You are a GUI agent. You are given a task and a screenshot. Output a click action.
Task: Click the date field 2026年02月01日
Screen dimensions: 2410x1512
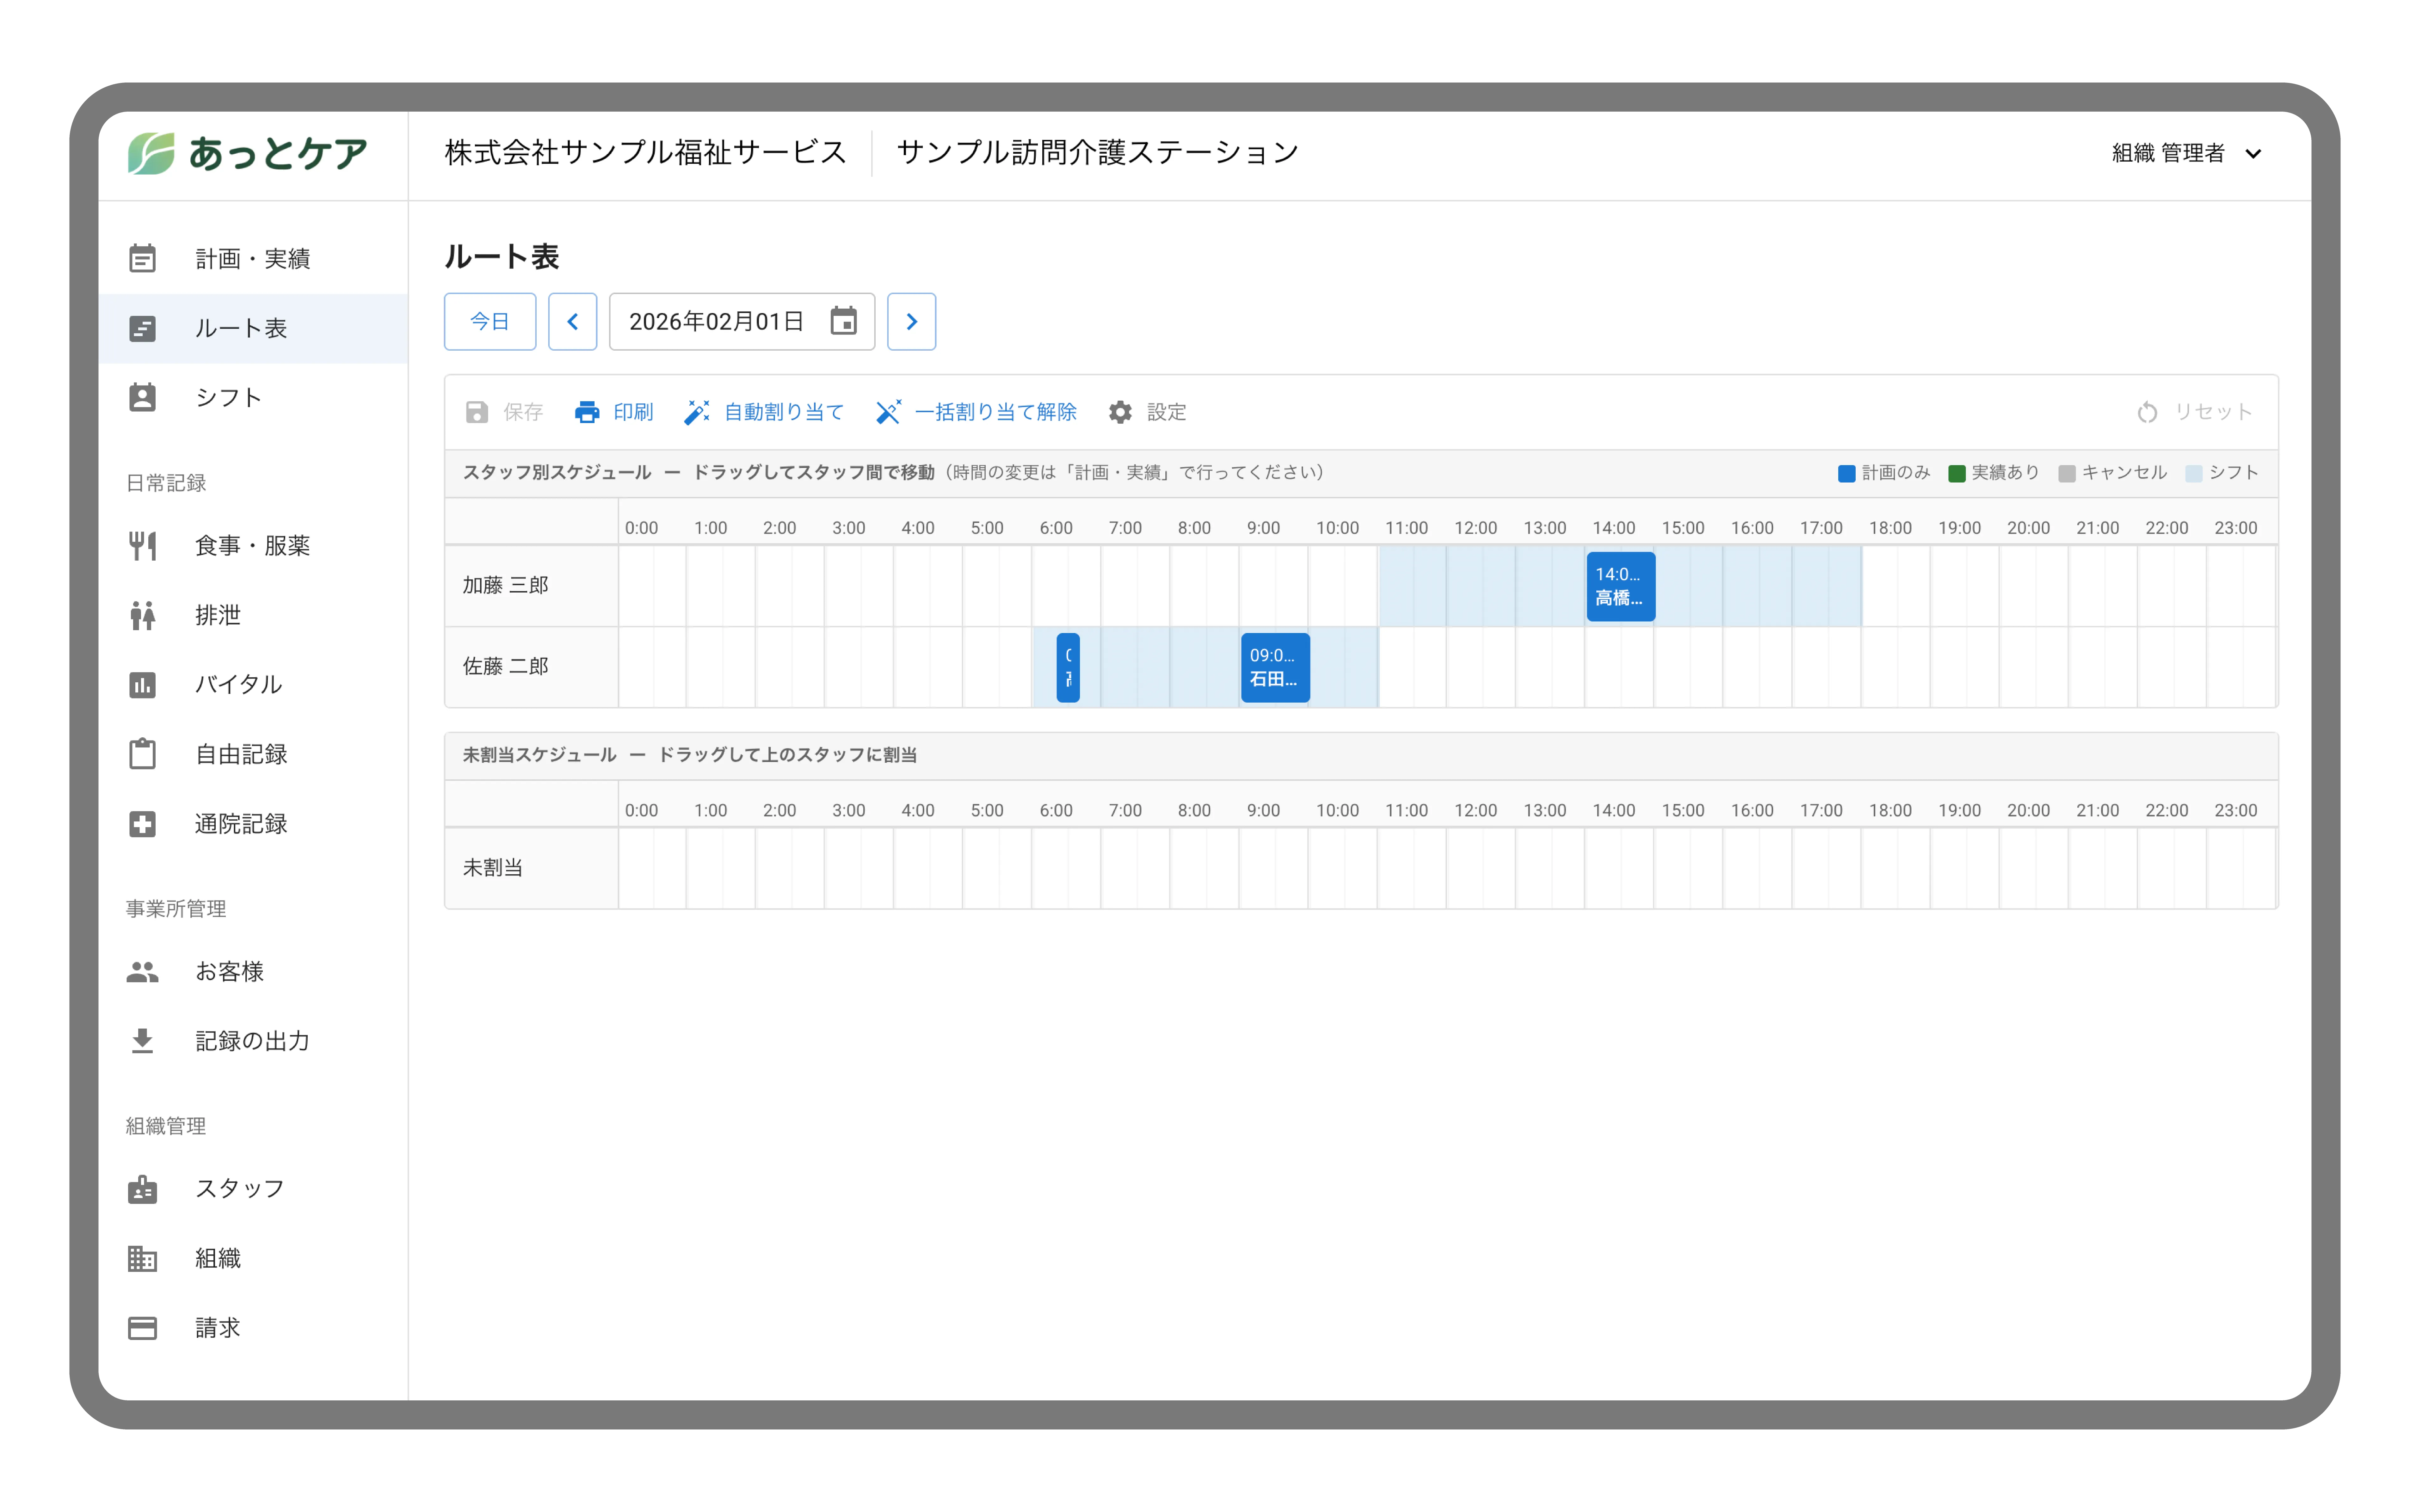pos(742,322)
